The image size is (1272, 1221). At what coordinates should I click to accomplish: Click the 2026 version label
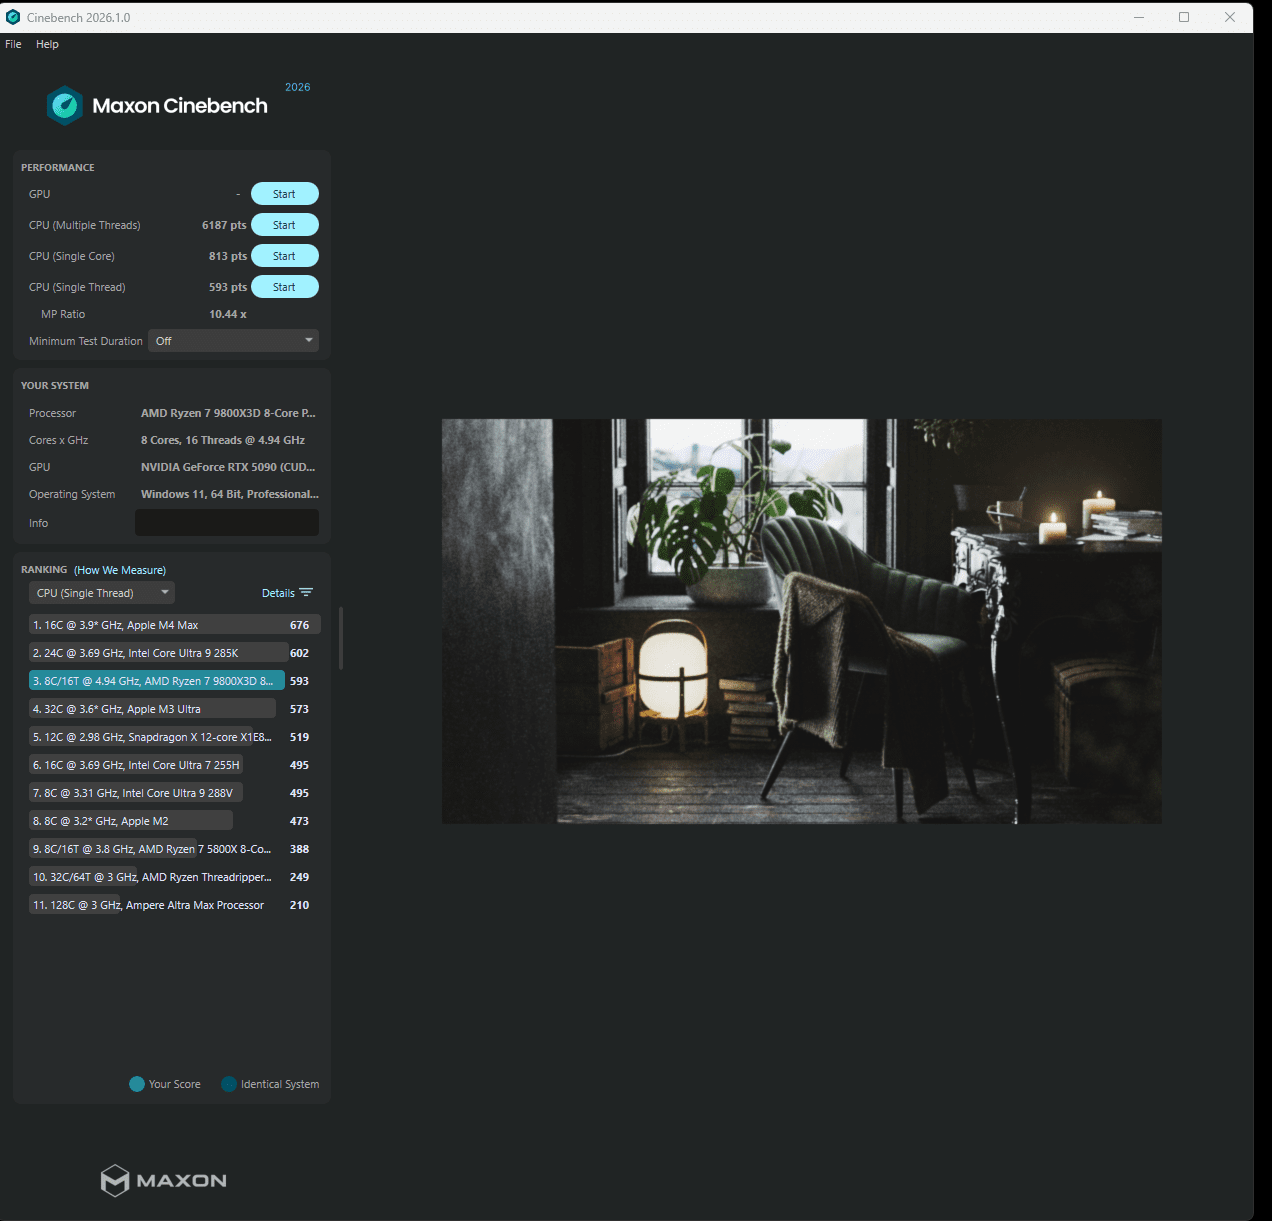click(x=298, y=87)
